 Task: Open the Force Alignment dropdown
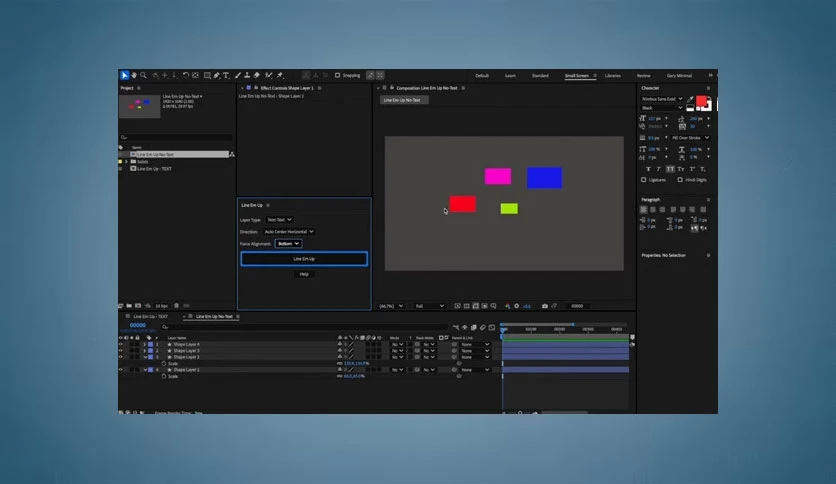pos(288,244)
